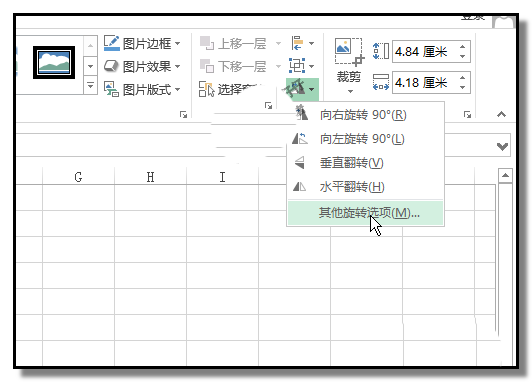Viewport: 532px width, 382px height.
Task: Open Send Backward dropdown arrow
Action: 279,66
